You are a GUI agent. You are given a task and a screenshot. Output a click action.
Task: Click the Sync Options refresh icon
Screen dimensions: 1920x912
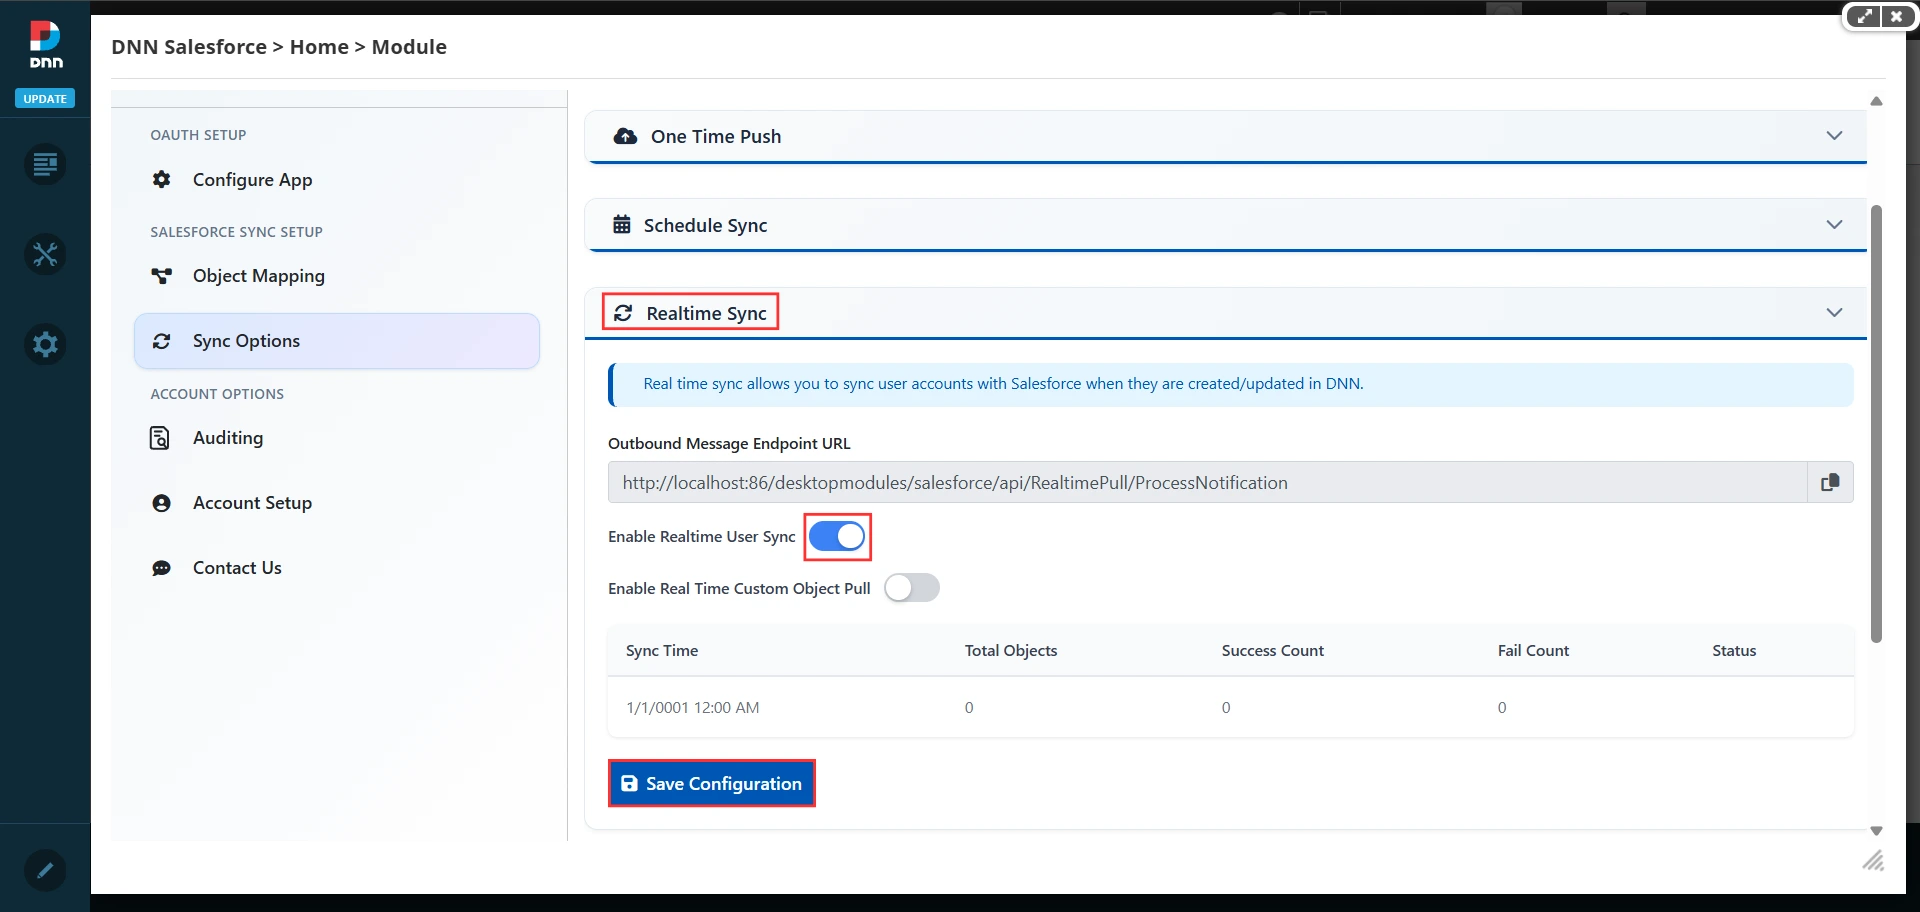161,341
